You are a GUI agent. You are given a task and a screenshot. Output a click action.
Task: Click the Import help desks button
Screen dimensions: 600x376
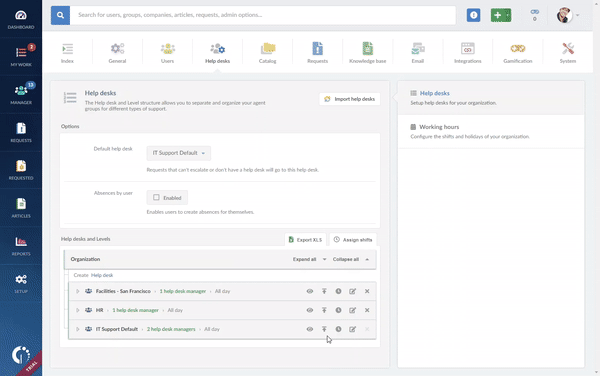(x=350, y=99)
